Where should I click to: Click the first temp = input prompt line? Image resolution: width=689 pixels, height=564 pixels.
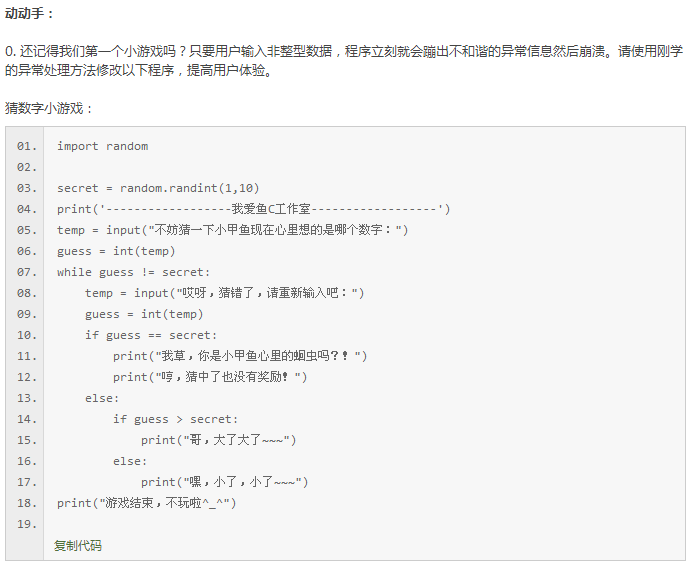coord(232,230)
